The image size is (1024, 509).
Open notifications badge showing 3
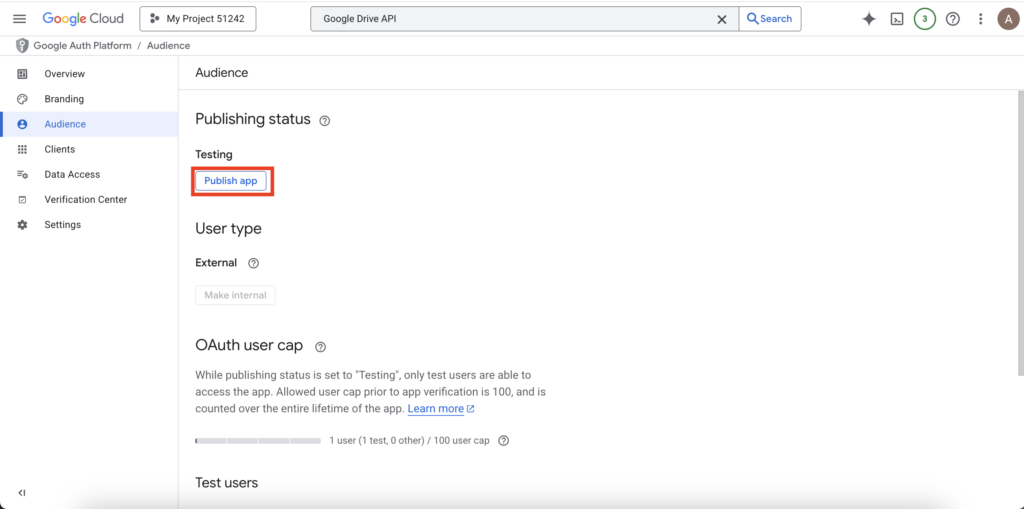(925, 19)
